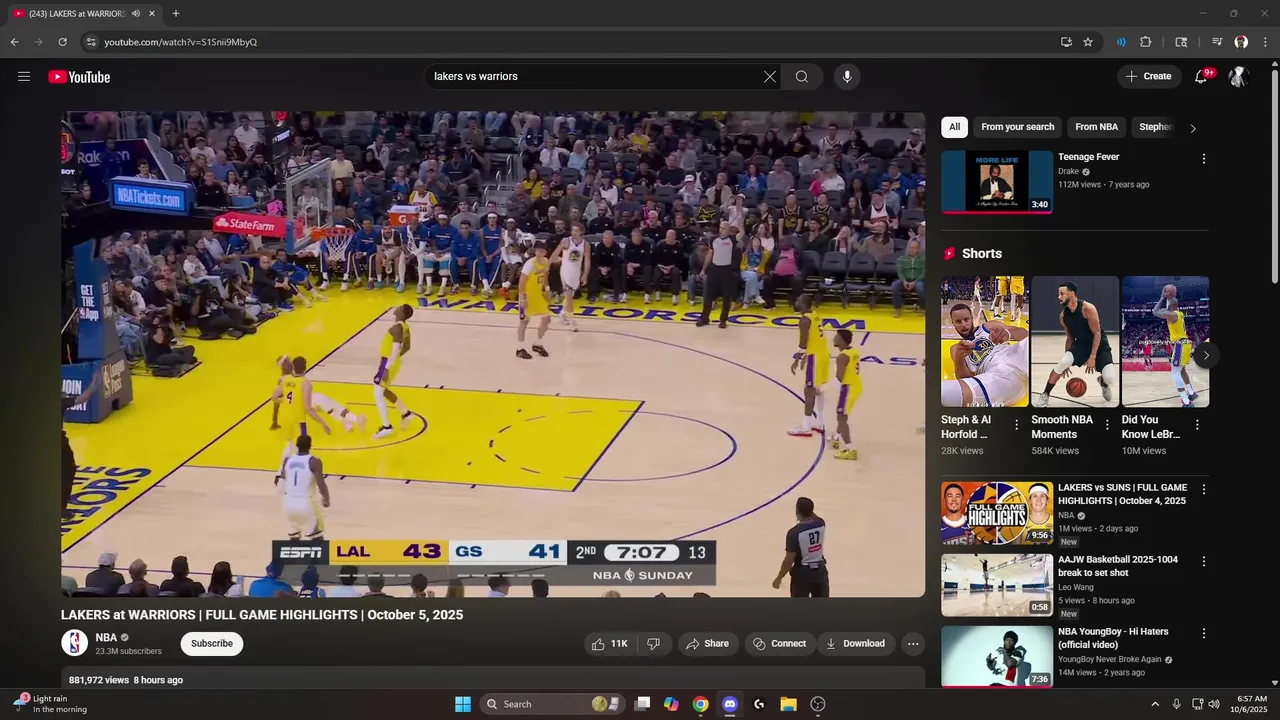Like the video with 11K likes

609,644
